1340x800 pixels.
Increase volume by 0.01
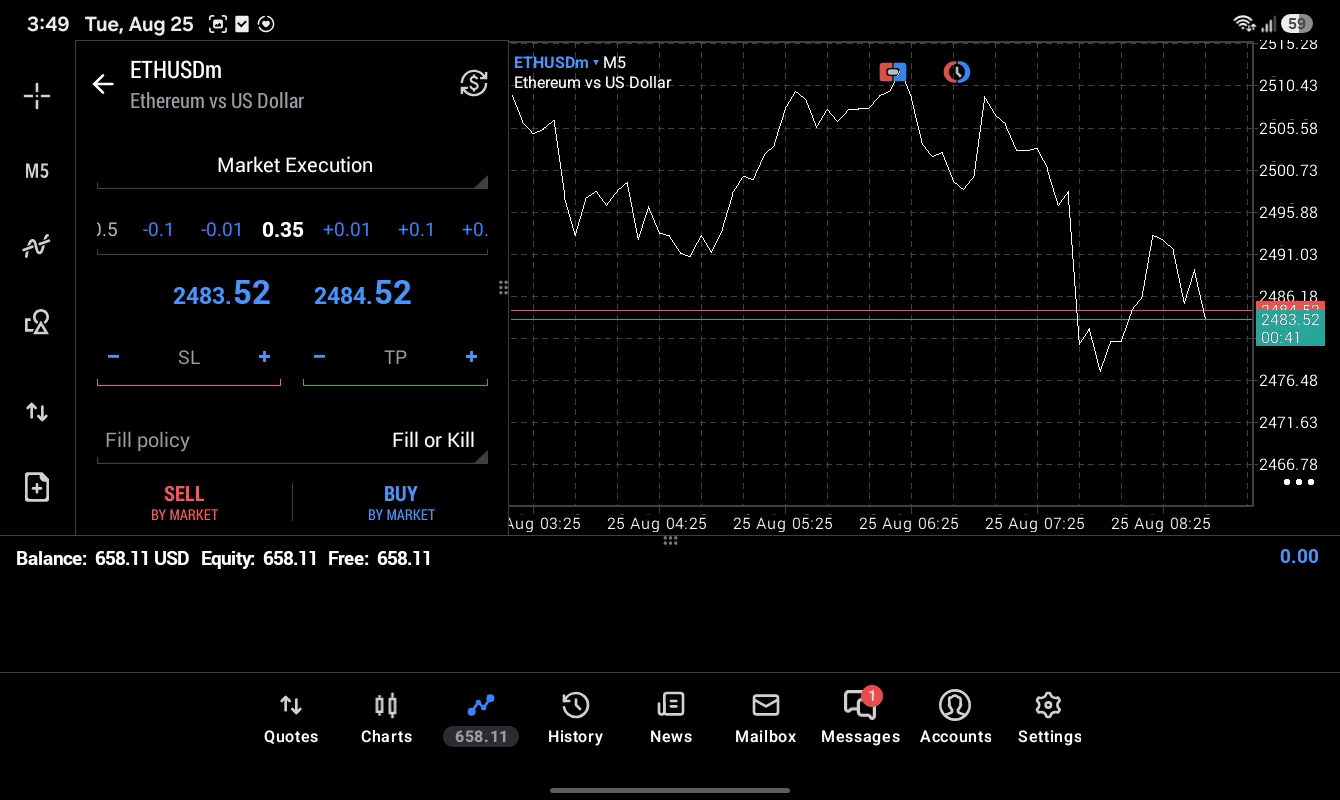(x=346, y=230)
